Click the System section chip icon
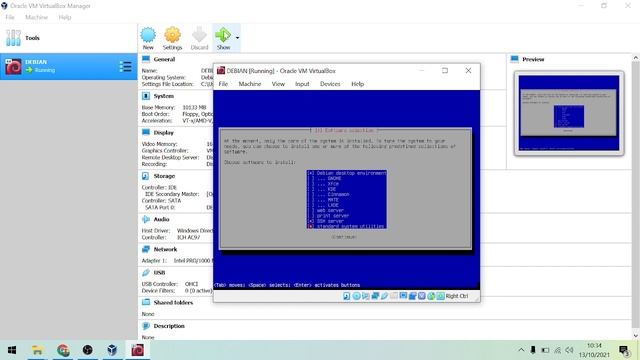 (x=146, y=96)
